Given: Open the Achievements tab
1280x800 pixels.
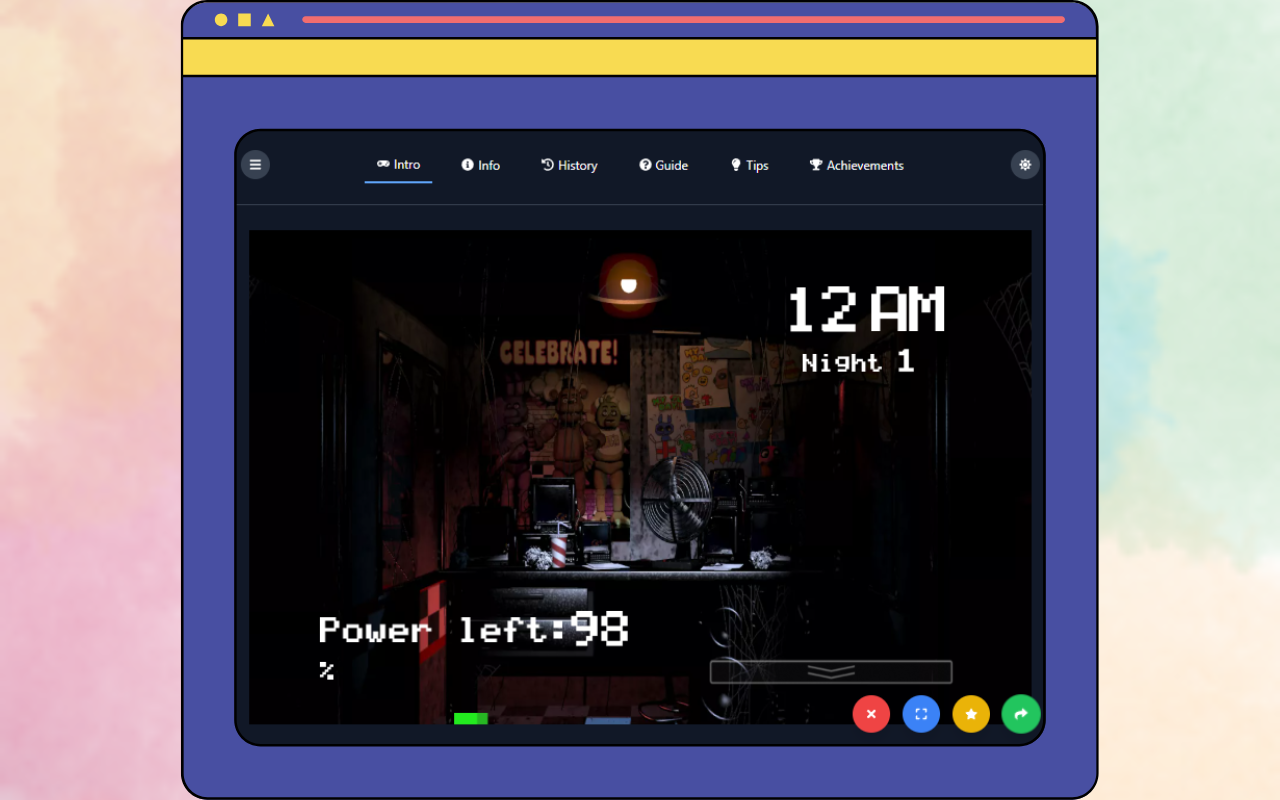Looking at the screenshot, I should point(857,165).
